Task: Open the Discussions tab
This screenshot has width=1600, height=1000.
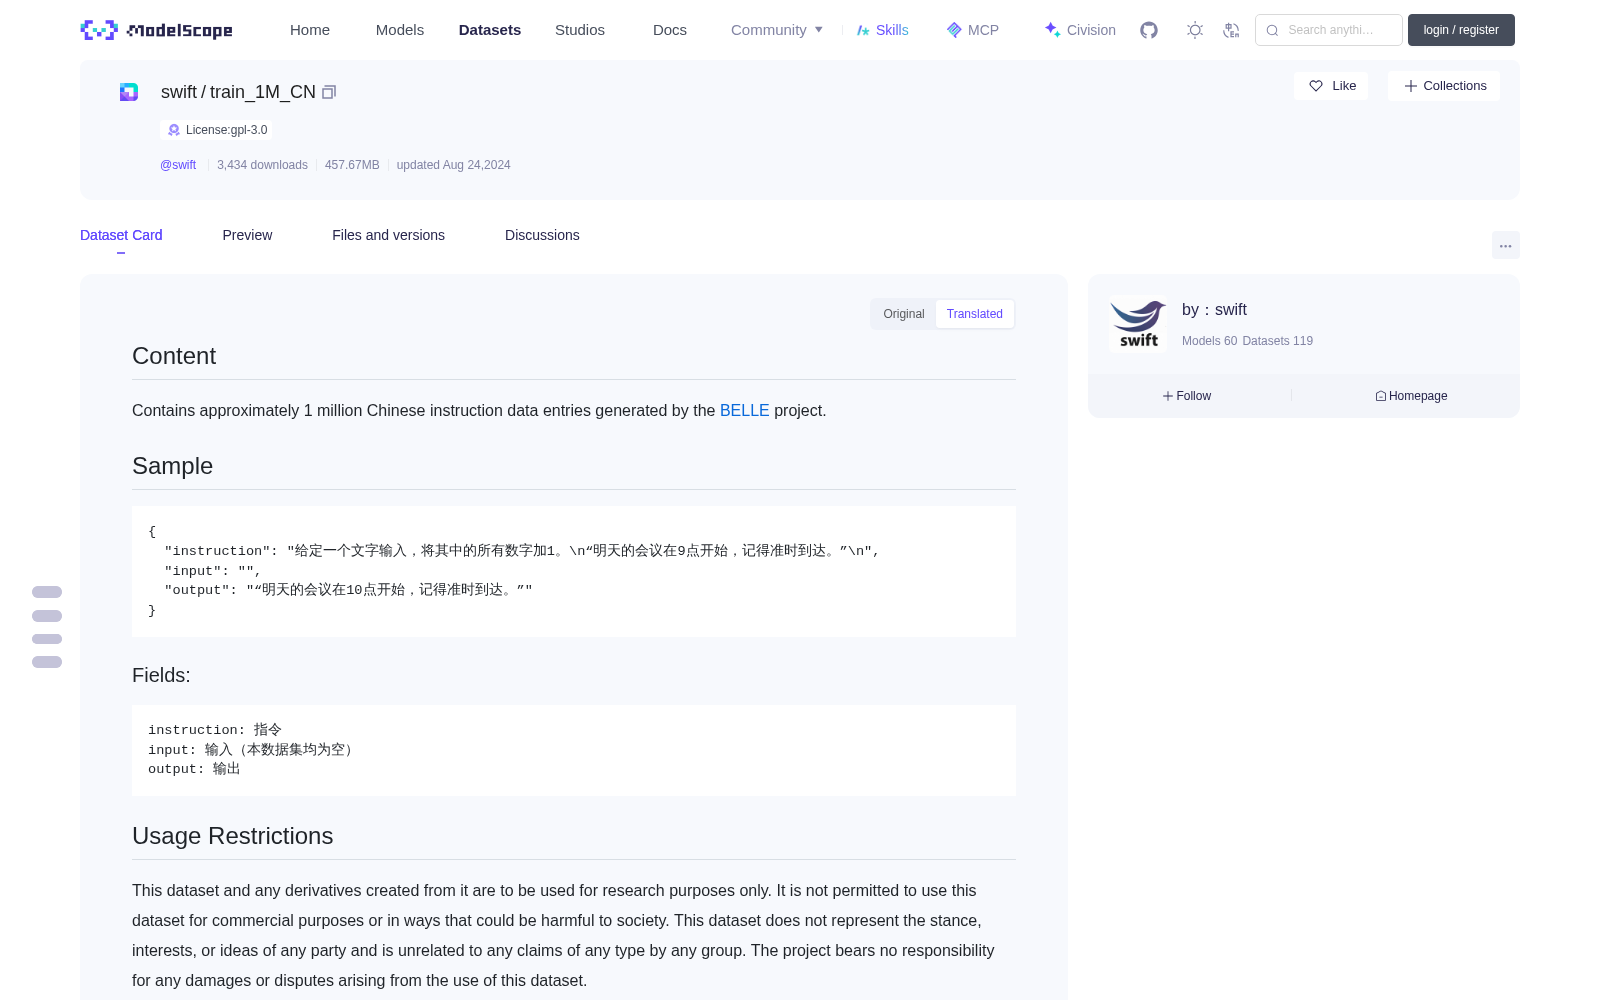Action: (x=542, y=235)
